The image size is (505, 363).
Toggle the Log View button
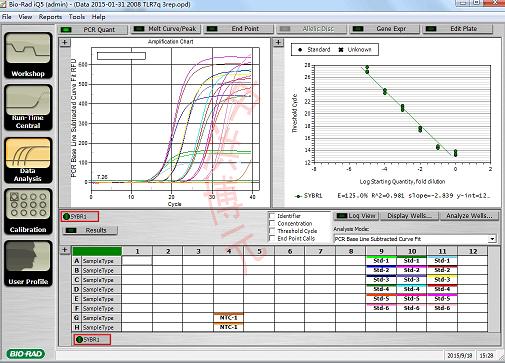(356, 216)
